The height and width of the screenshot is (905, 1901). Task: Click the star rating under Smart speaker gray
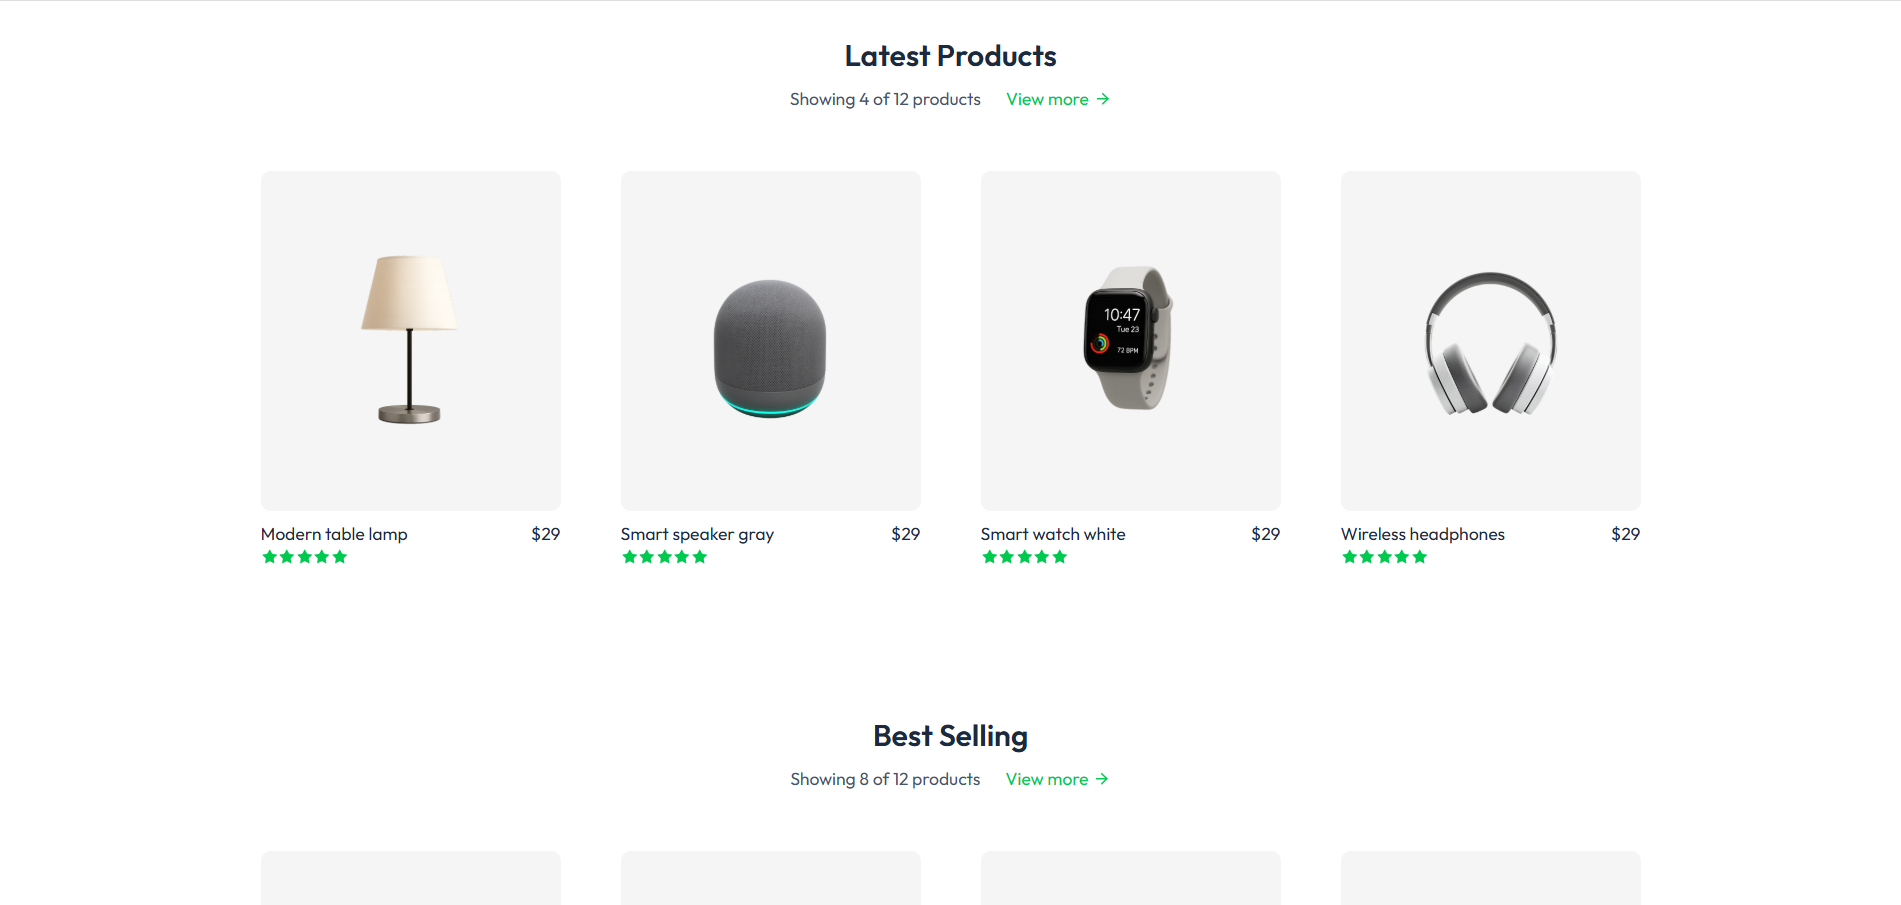(x=665, y=557)
